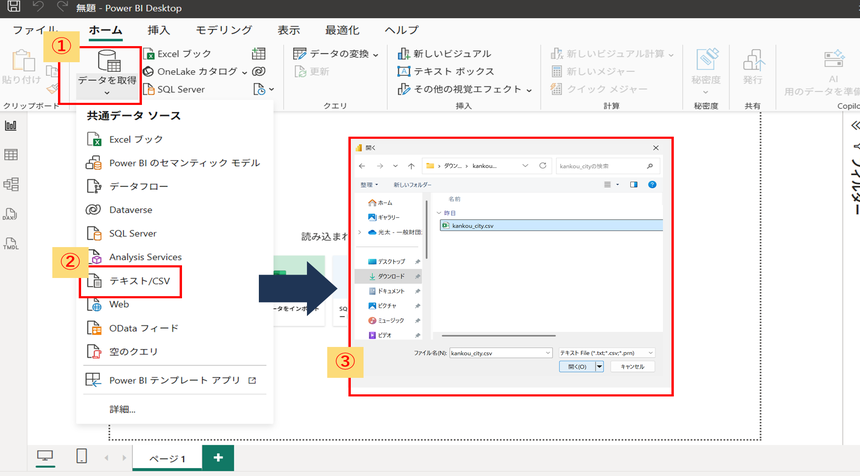Open the データを取得 (Get data) ribbon button
The image size is (860, 476).
(x=107, y=74)
